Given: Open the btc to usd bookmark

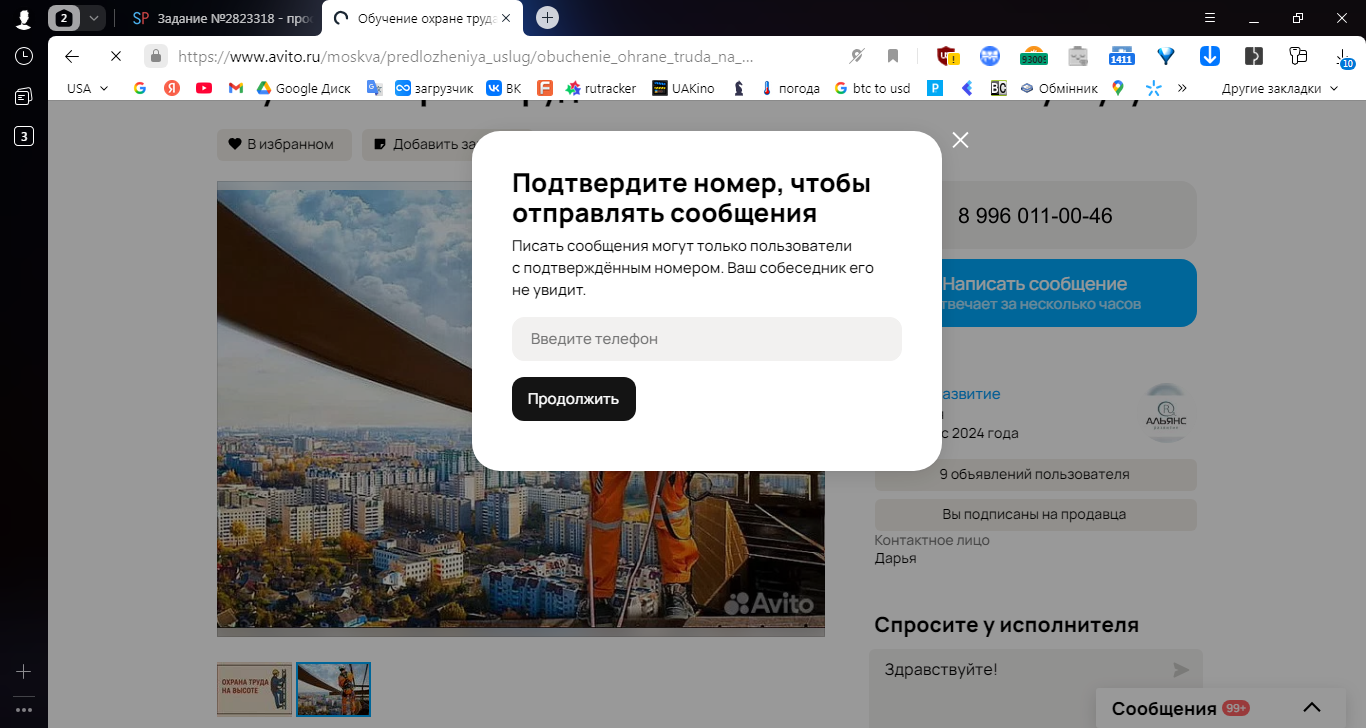Looking at the screenshot, I should coord(872,88).
